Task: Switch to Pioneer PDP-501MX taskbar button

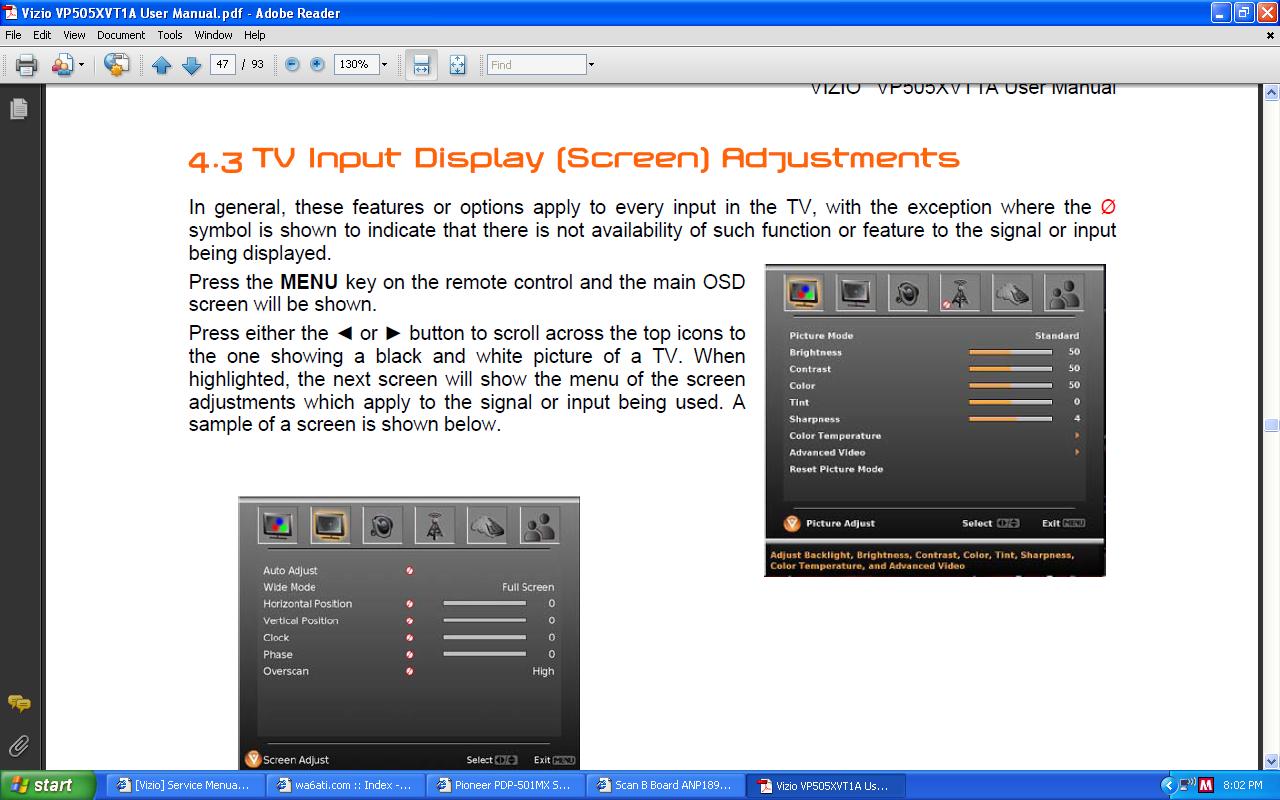Action: point(506,785)
